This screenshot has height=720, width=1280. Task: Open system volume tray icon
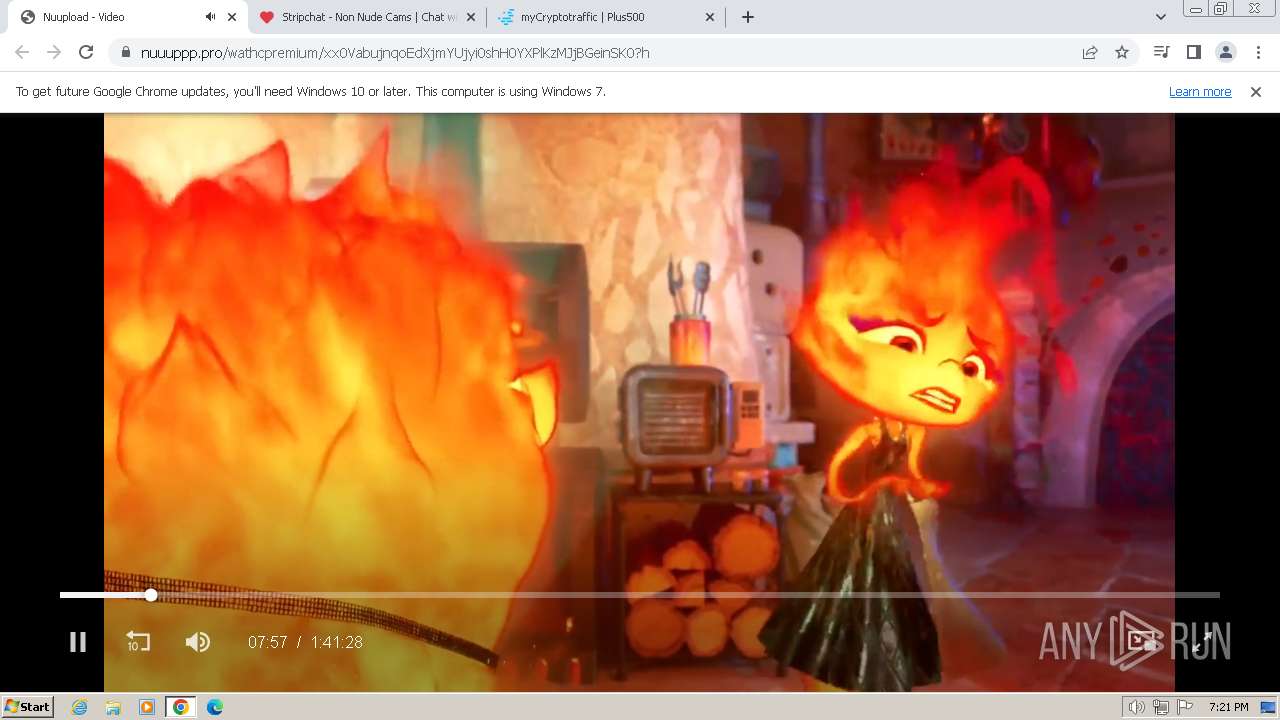(1137, 707)
